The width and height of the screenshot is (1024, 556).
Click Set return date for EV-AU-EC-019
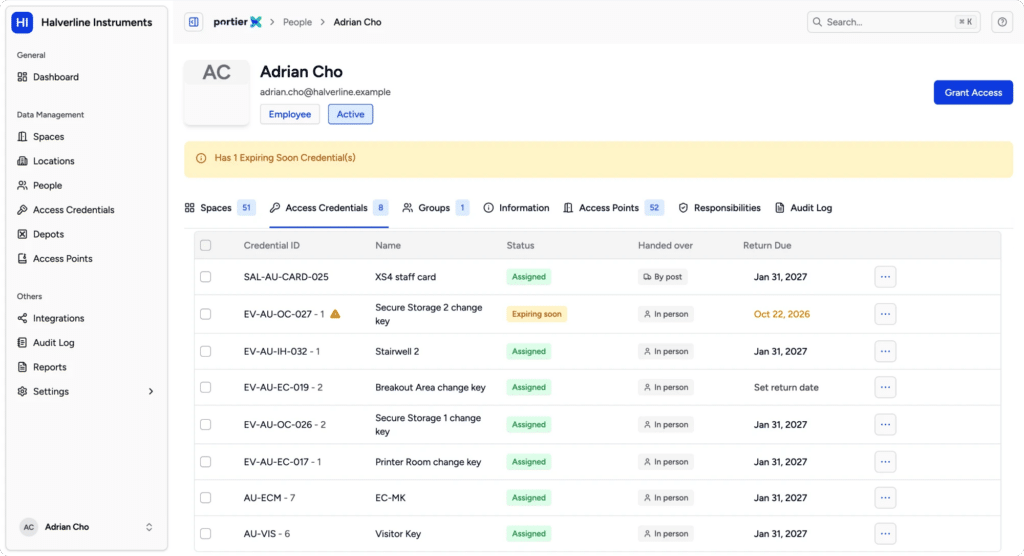click(786, 387)
